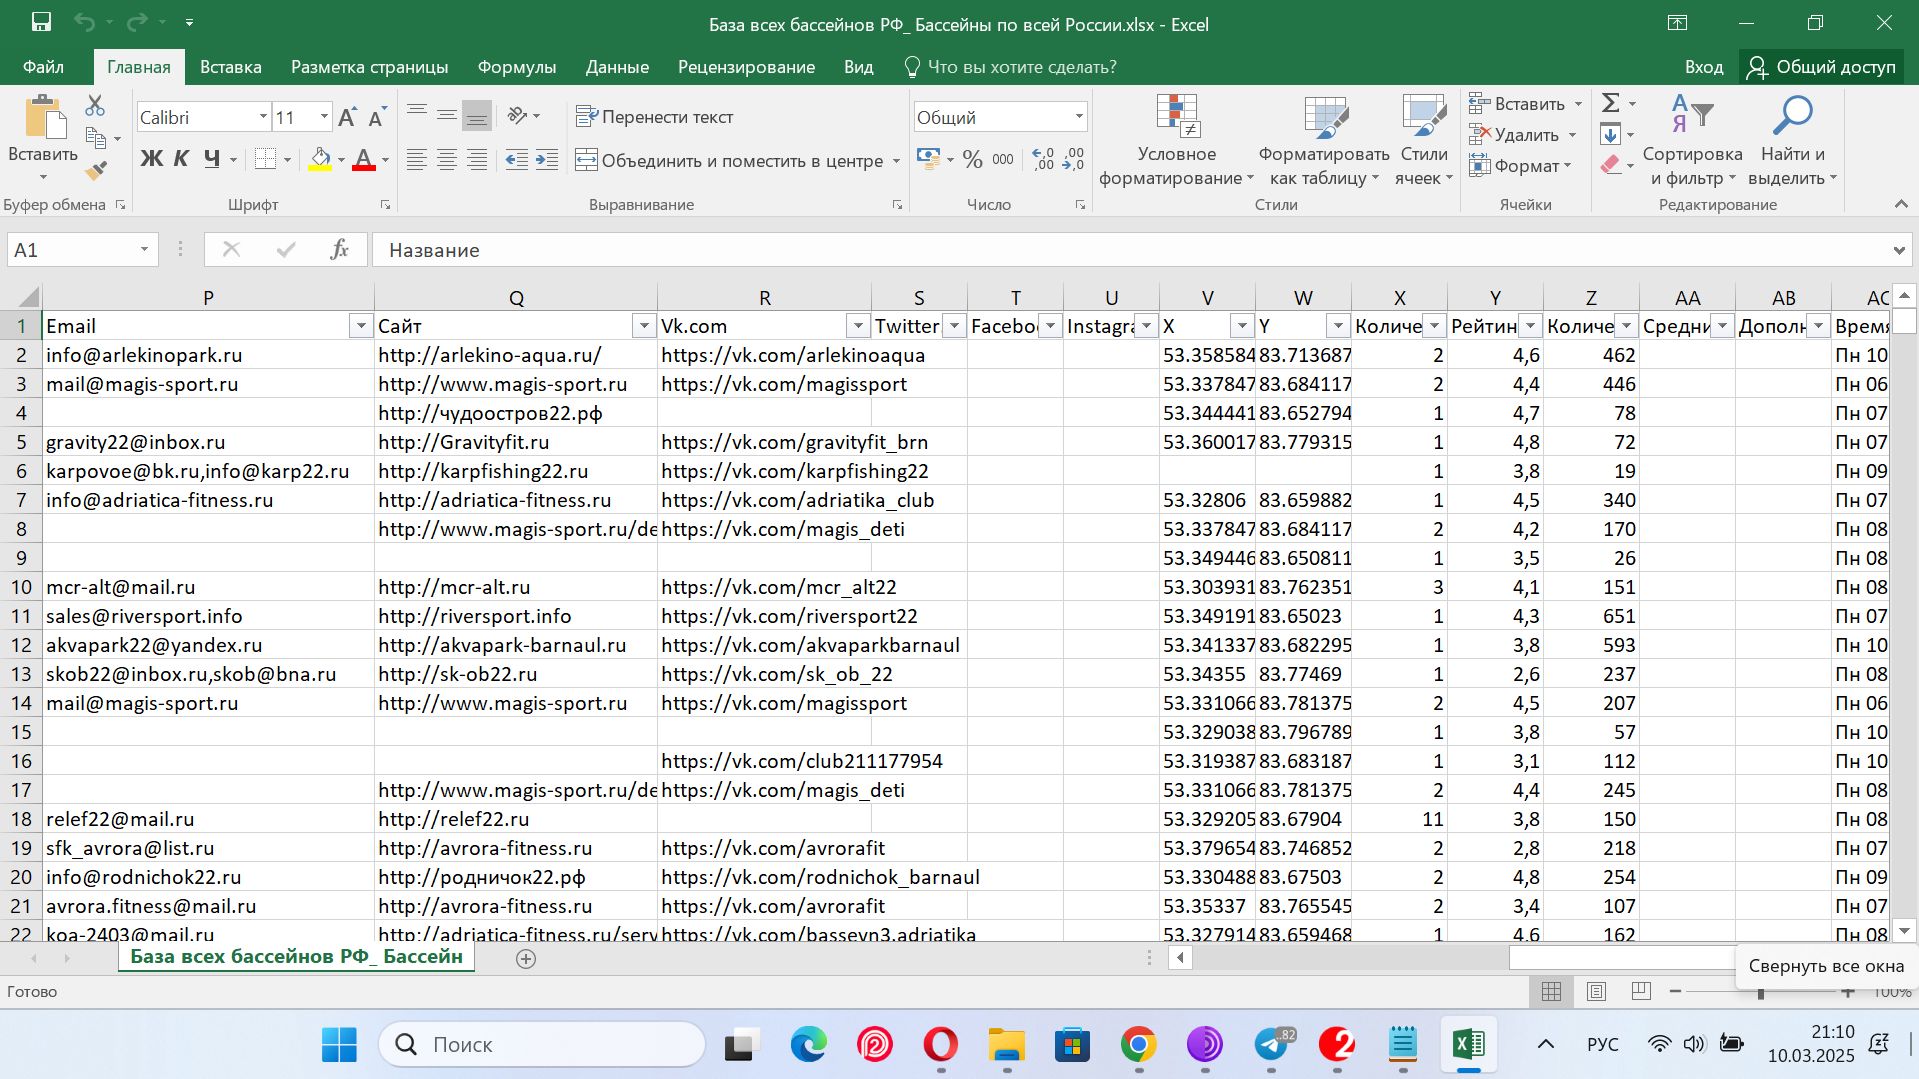Click the yellow fill color bucket
The image size is (1919, 1079).
point(320,159)
